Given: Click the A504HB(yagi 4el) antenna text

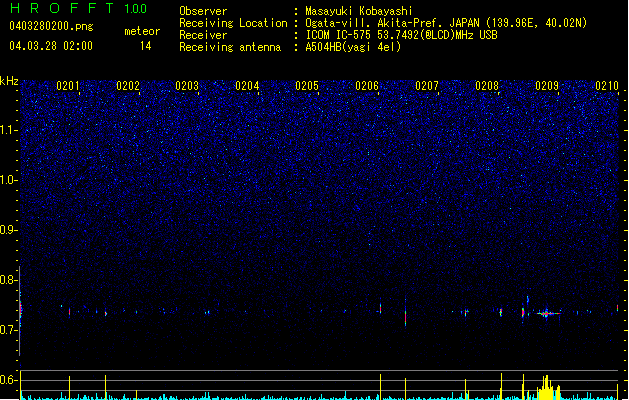Looking at the screenshot, I should pos(353,47).
